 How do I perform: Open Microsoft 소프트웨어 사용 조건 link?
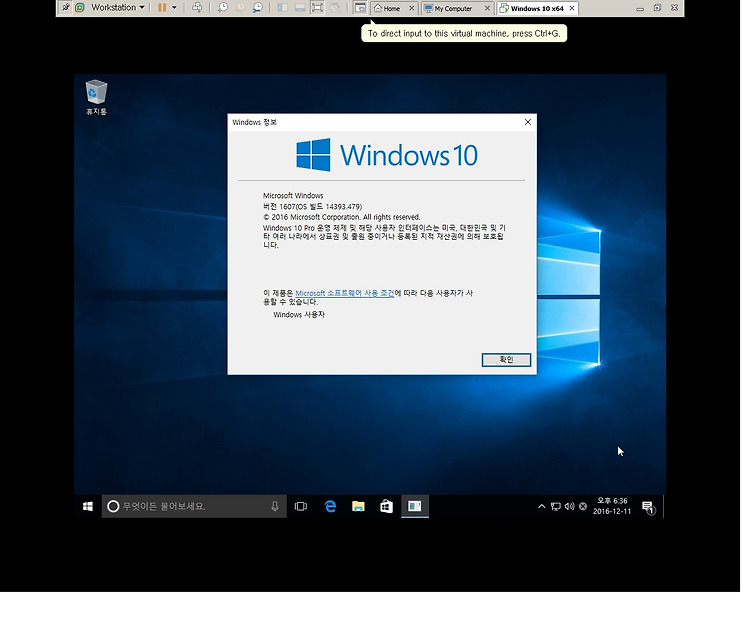click(344, 293)
